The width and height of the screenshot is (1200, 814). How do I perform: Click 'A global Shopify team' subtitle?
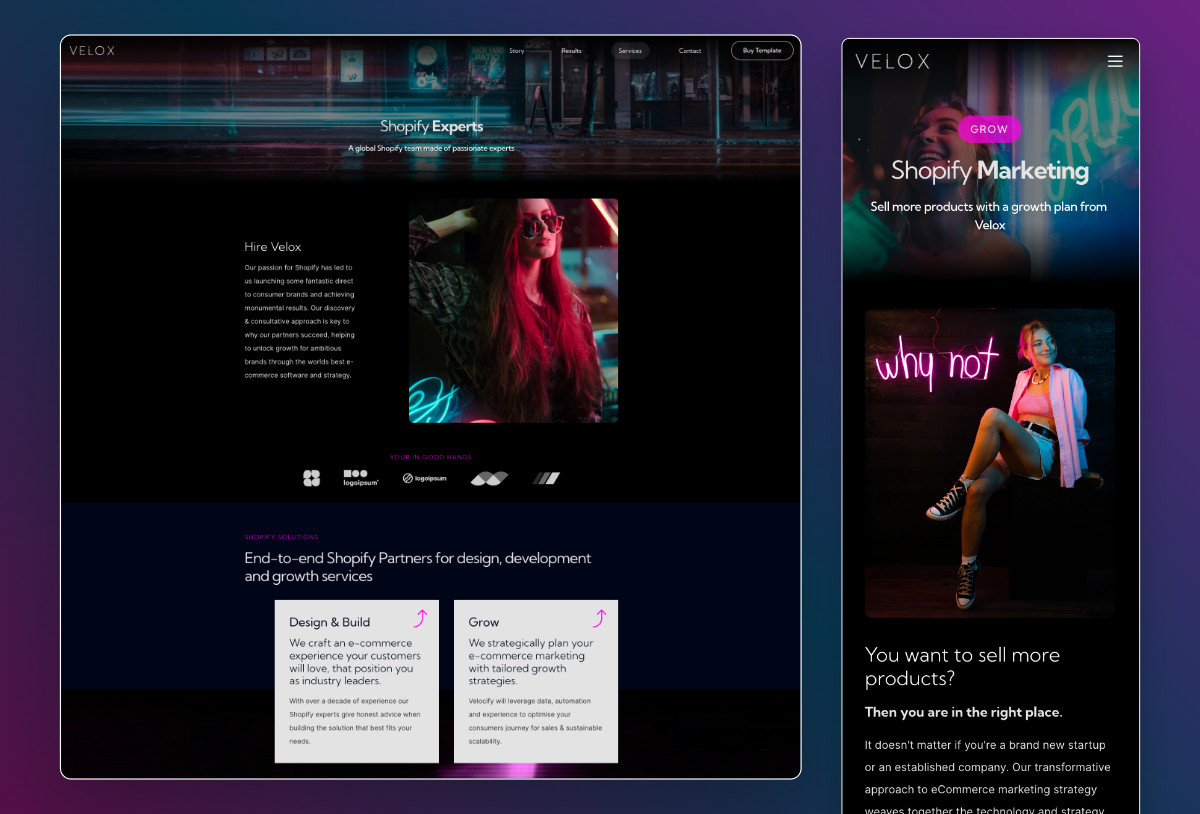431,148
